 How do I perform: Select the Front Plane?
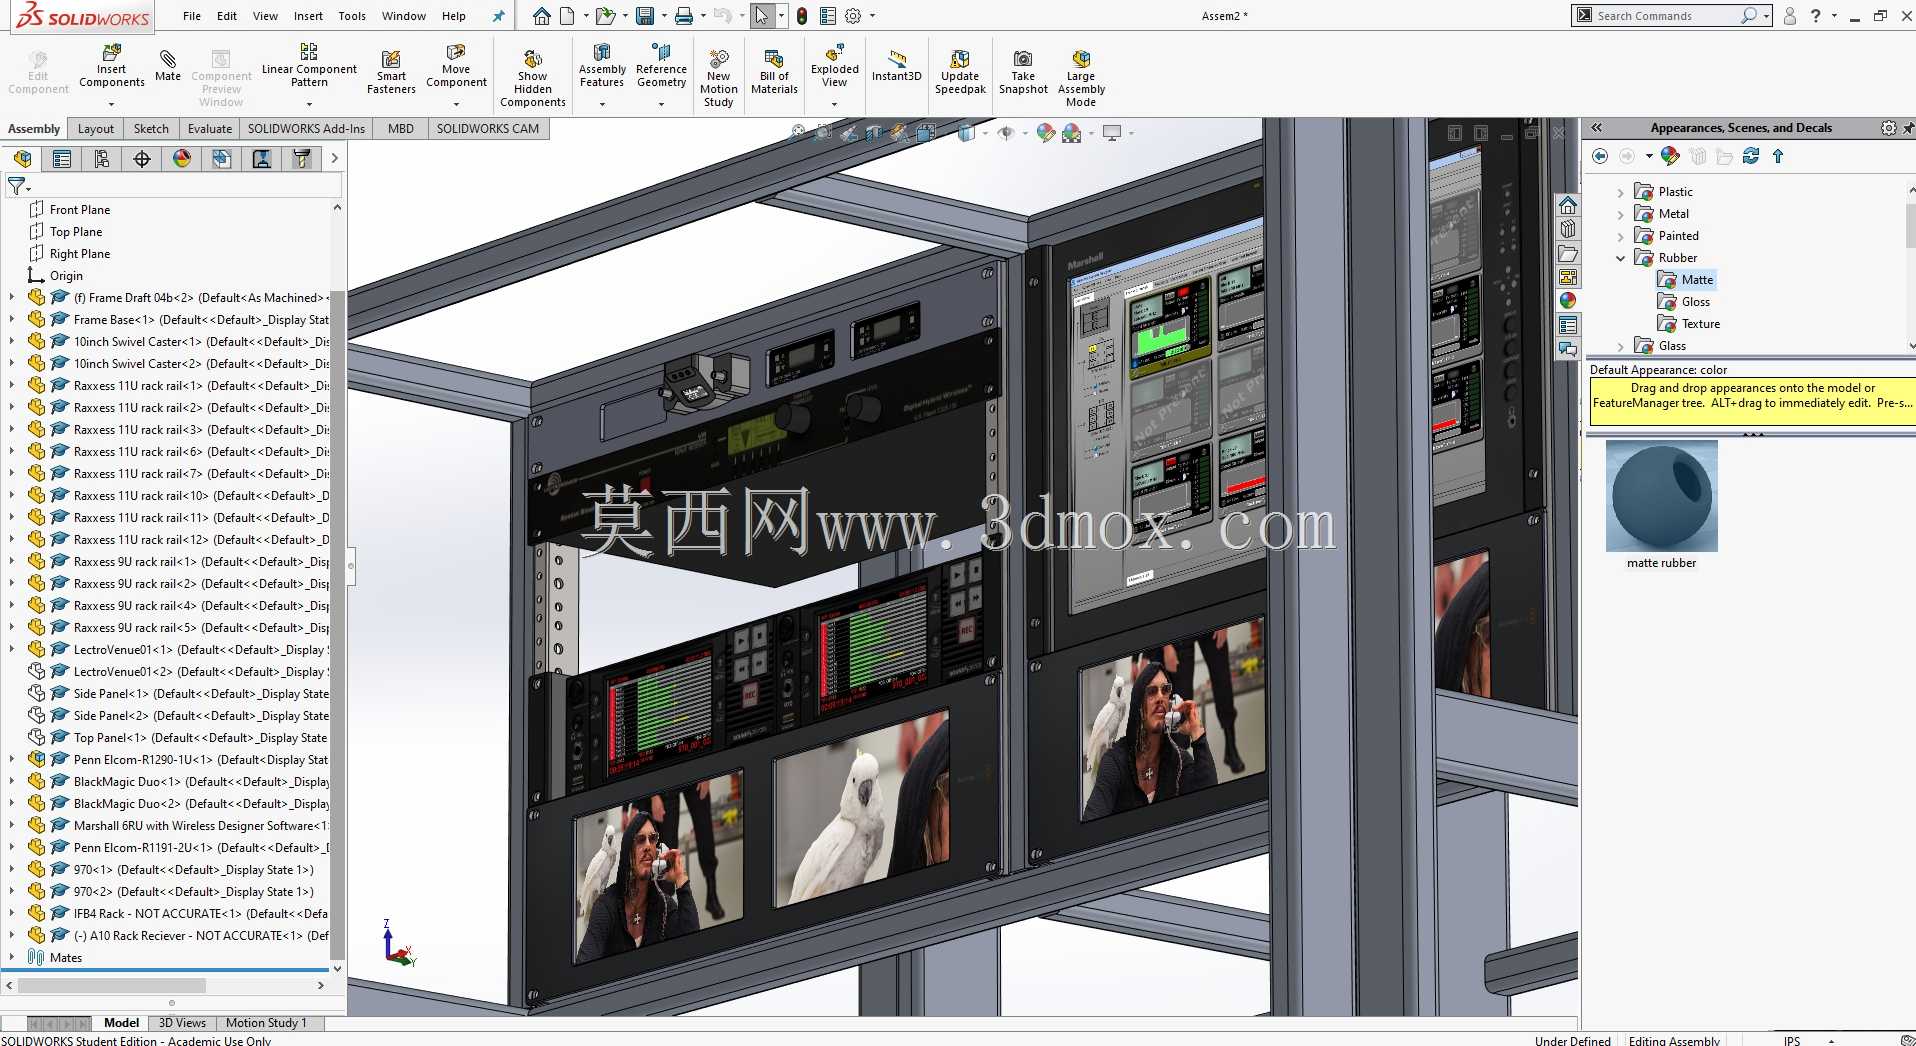80,210
